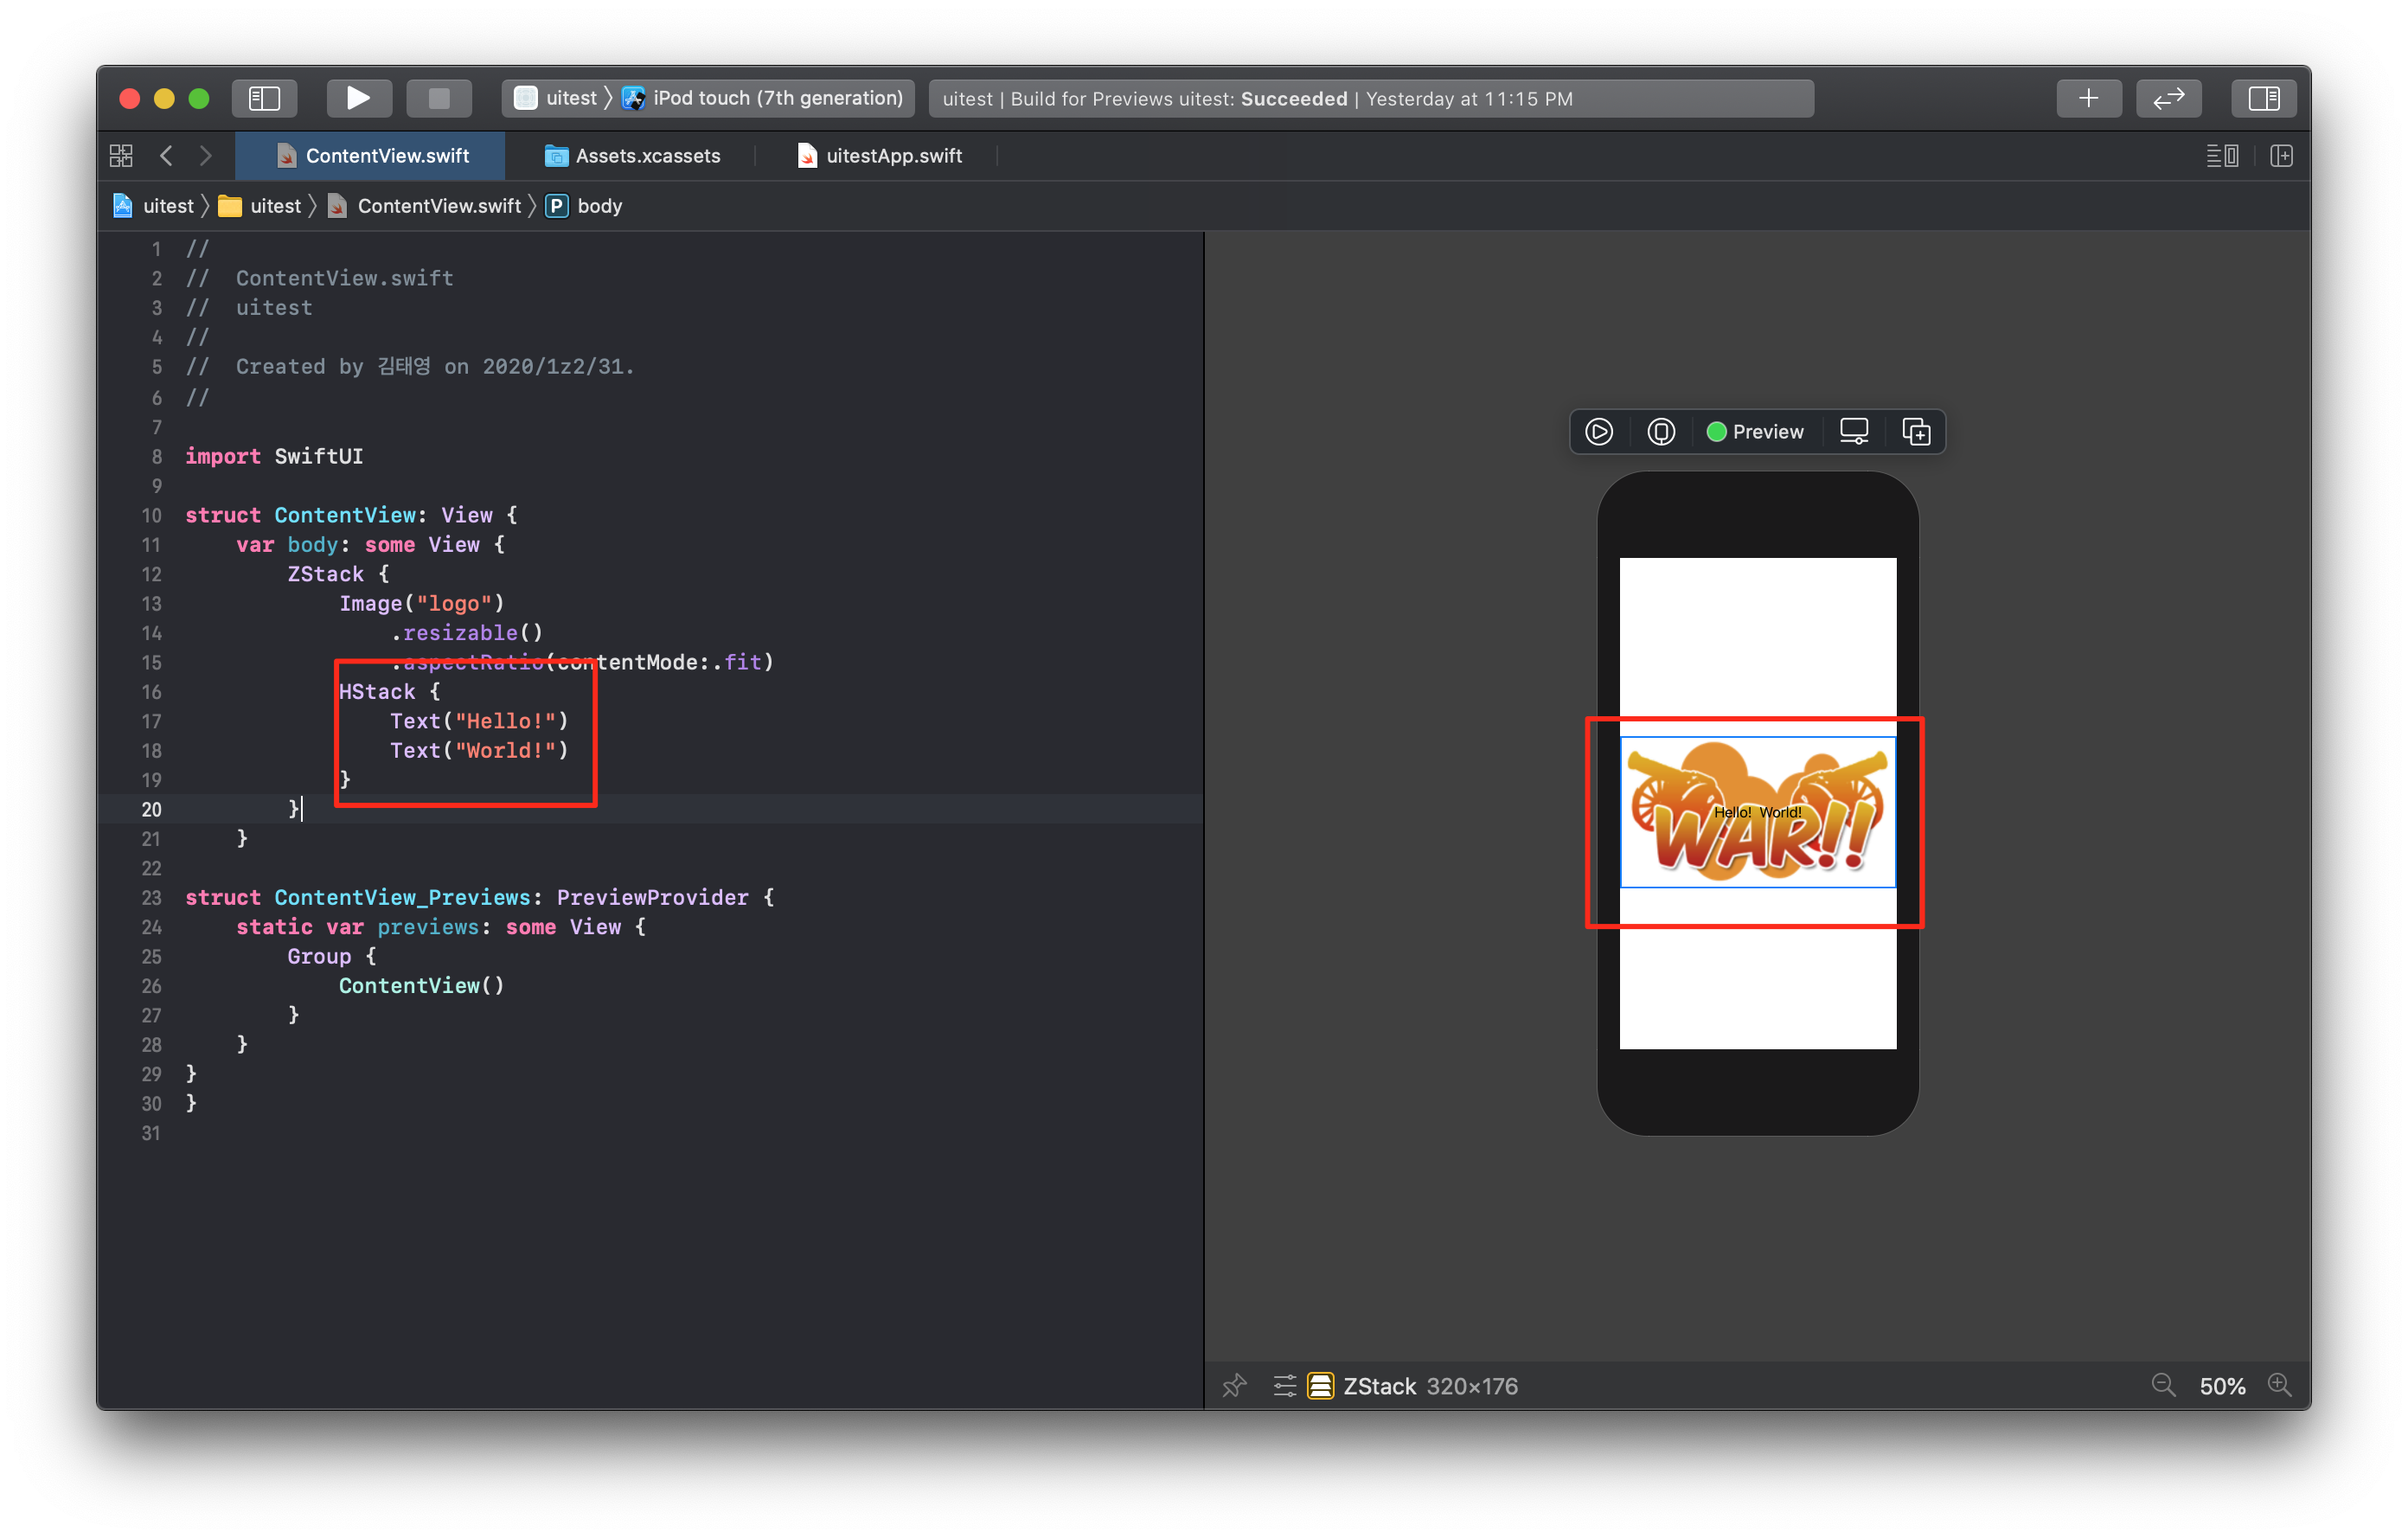Open the Library with plus button
Image resolution: width=2408 pixels, height=1538 pixels.
point(2088,98)
